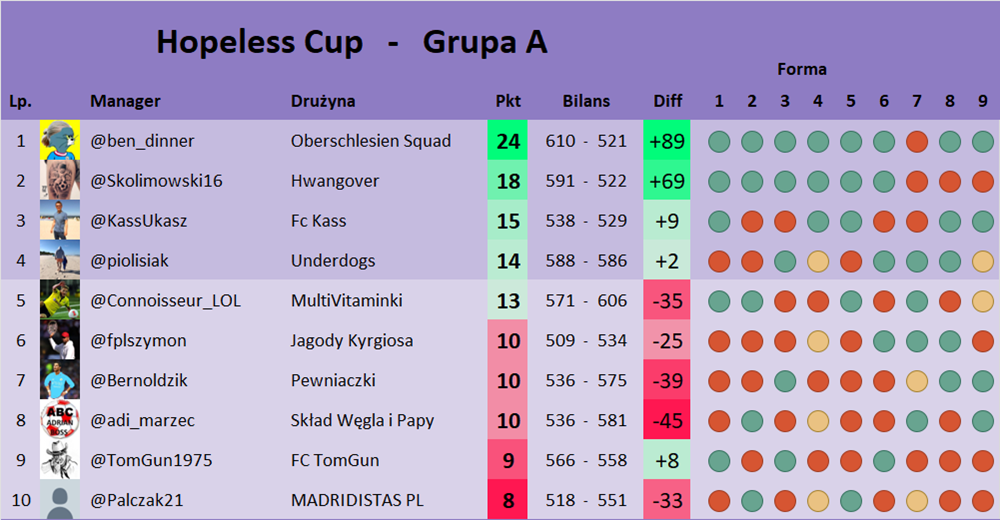Click the Pkt column header

508,101
